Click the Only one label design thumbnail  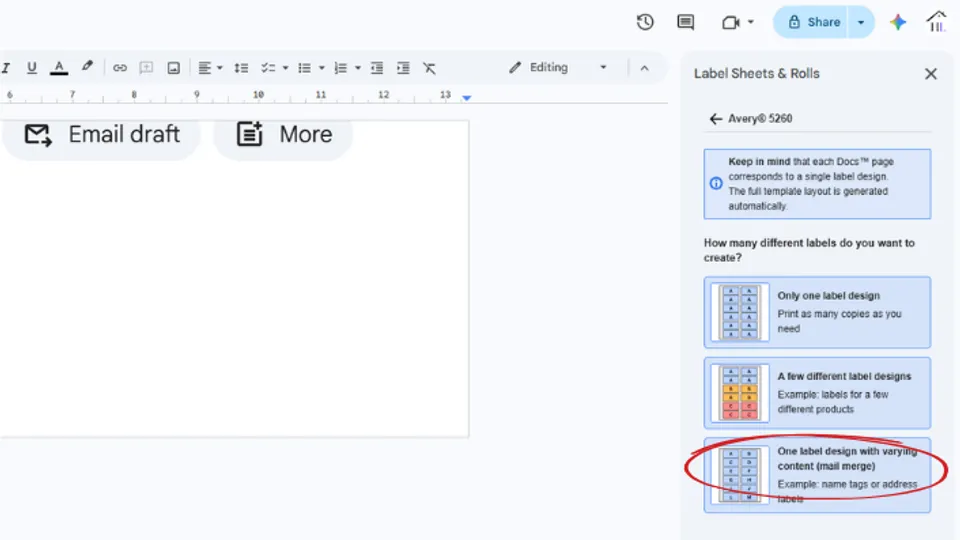click(740, 312)
